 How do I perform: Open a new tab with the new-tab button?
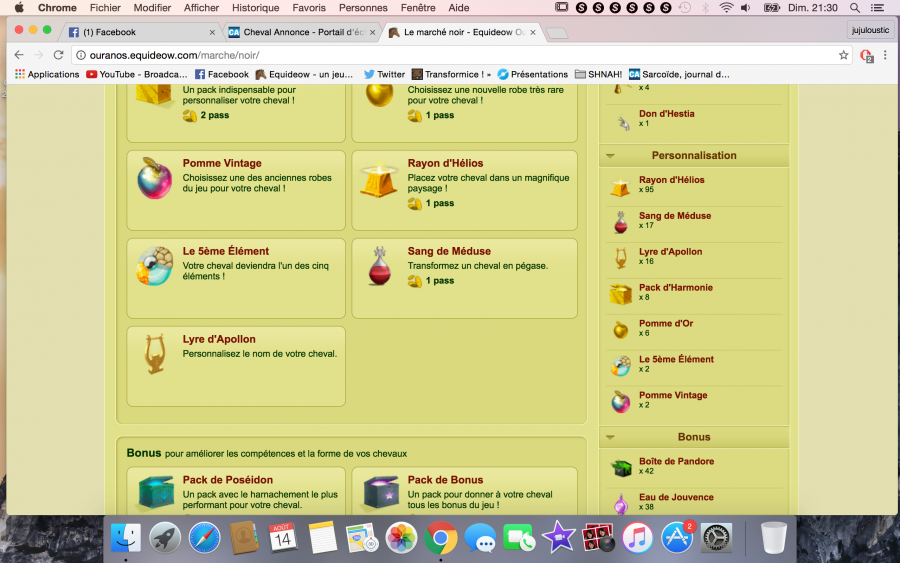(557, 33)
